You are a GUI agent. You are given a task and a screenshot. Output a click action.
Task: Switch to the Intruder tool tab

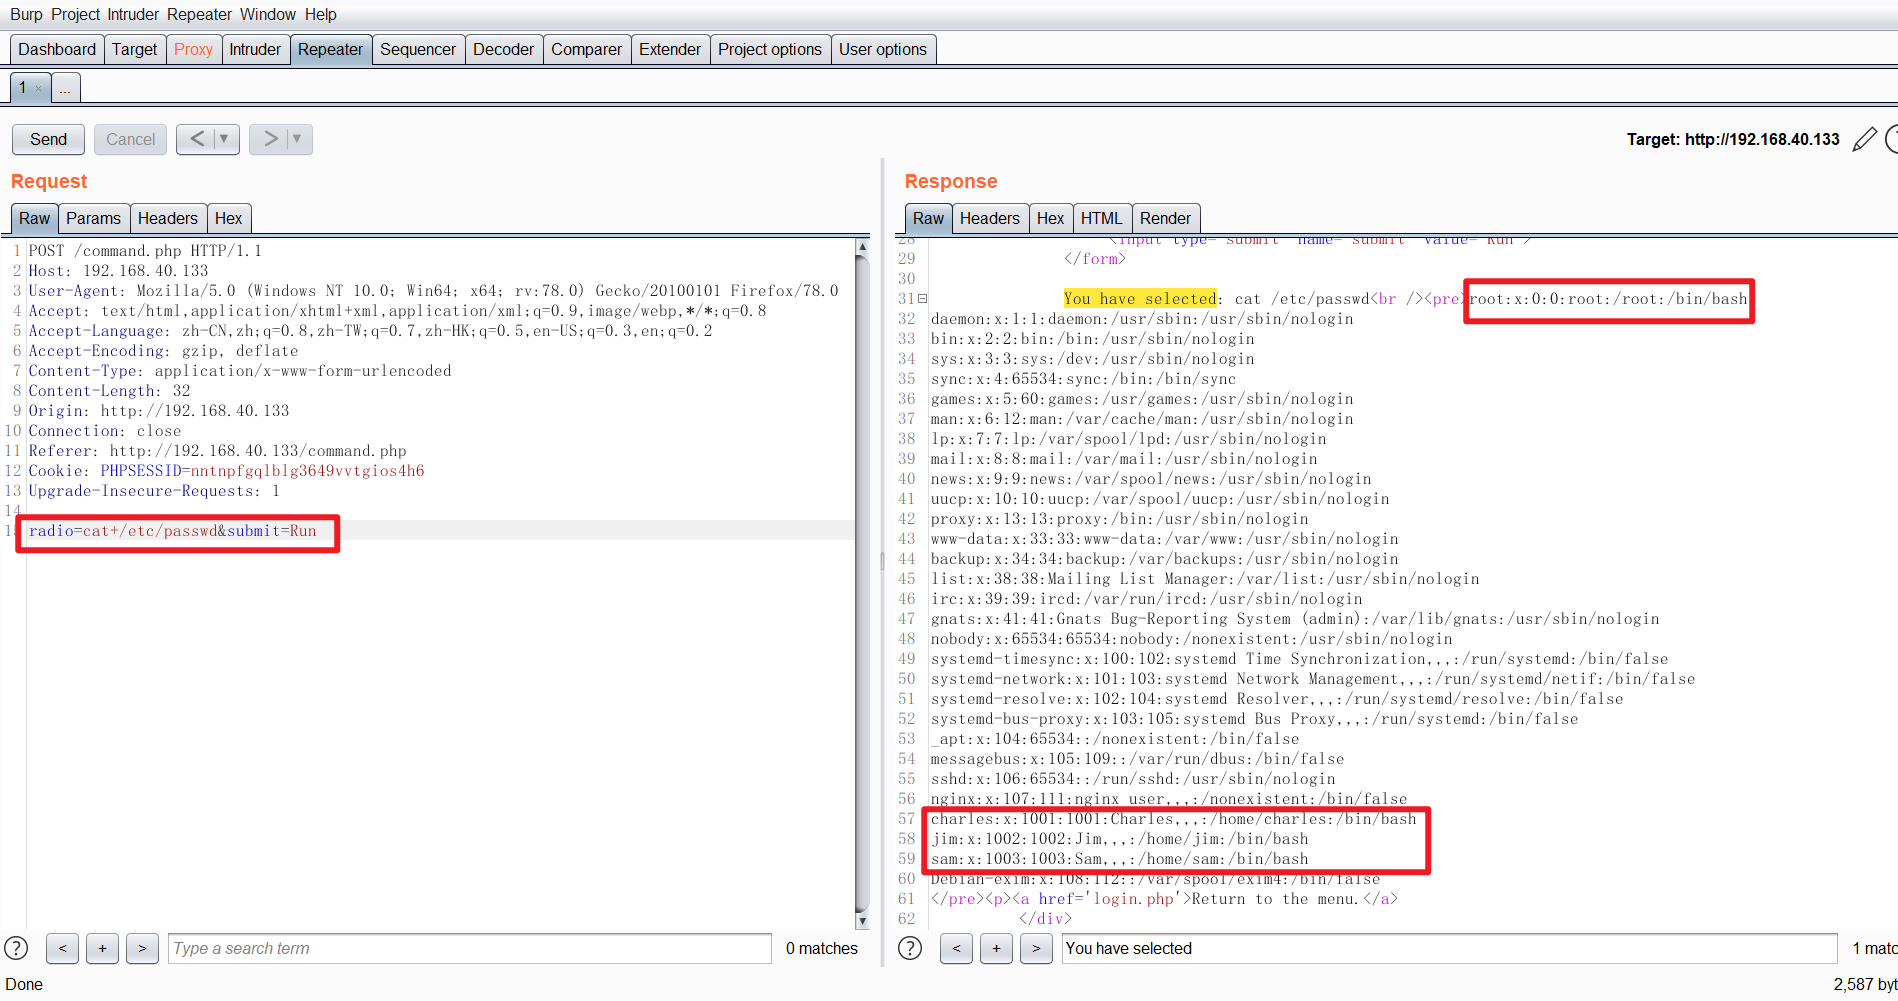click(255, 50)
